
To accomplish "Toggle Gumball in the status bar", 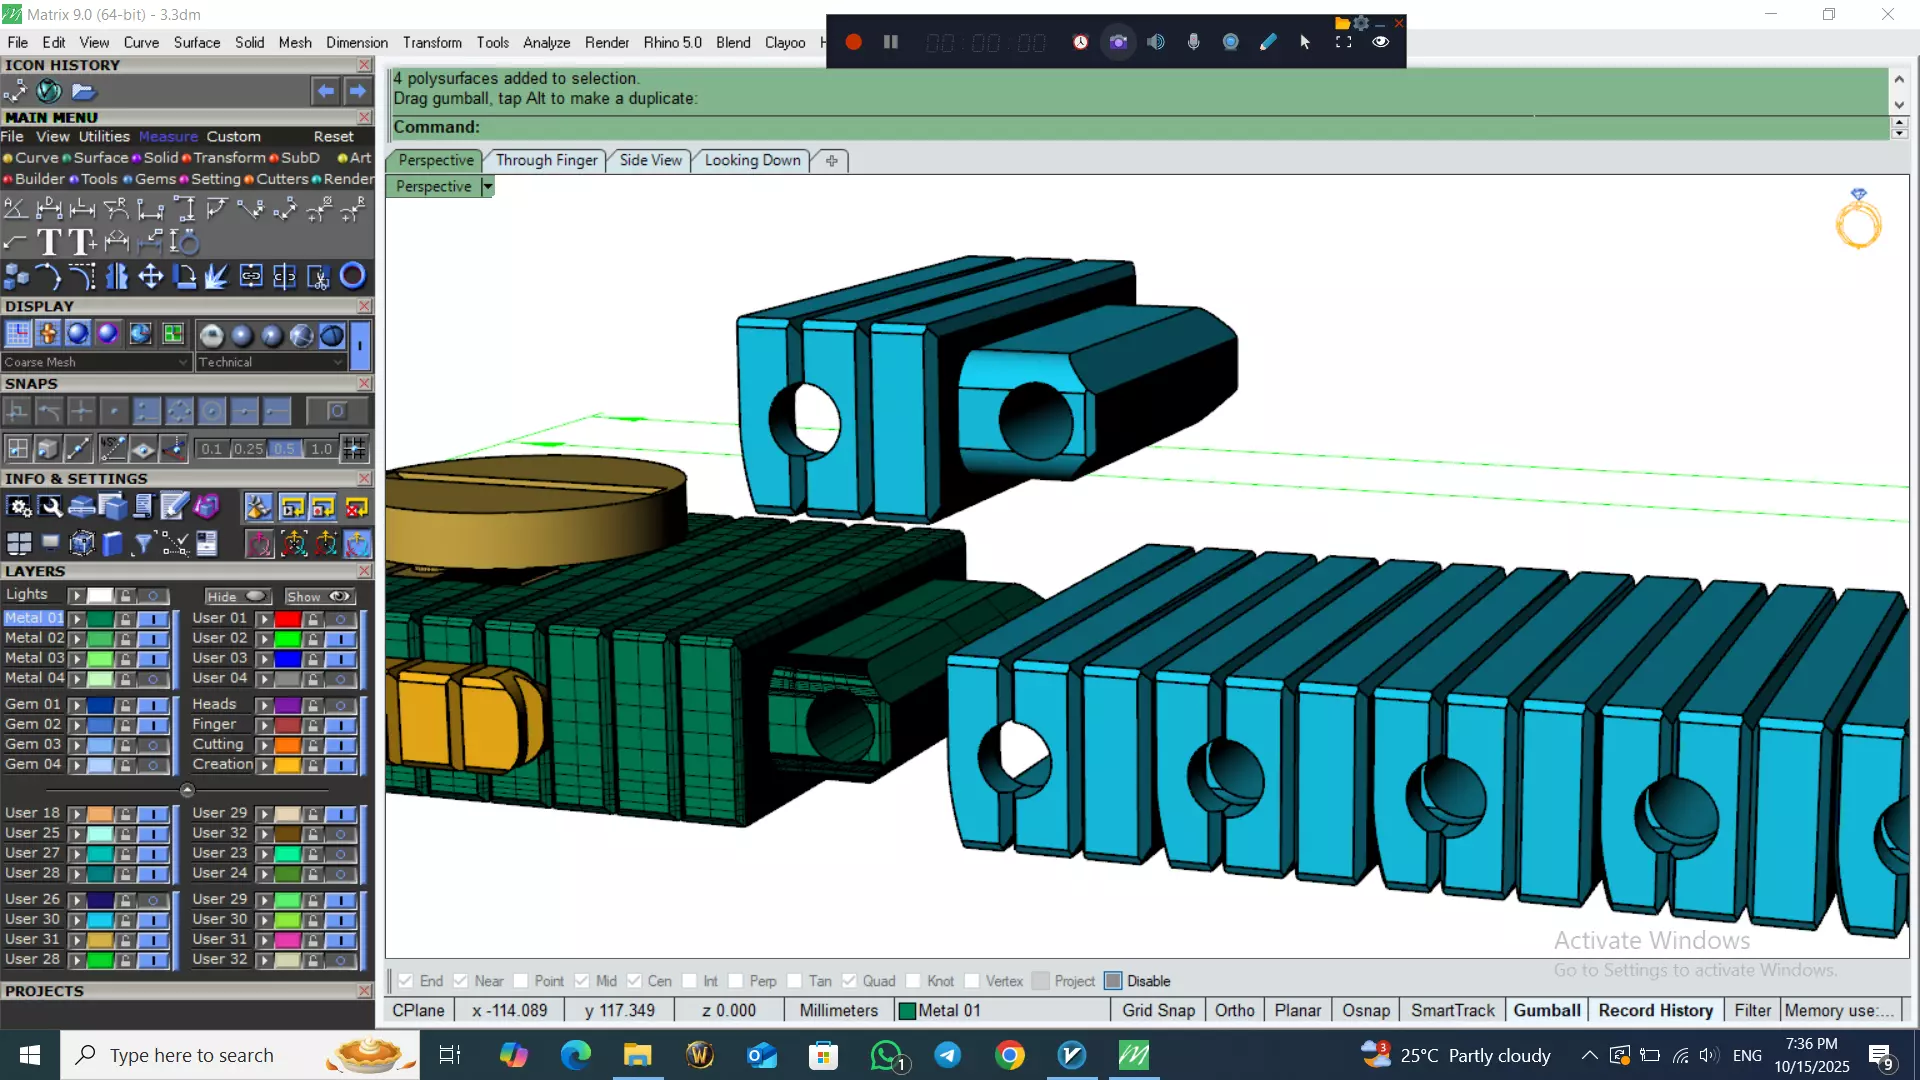I will pos(1546,1010).
